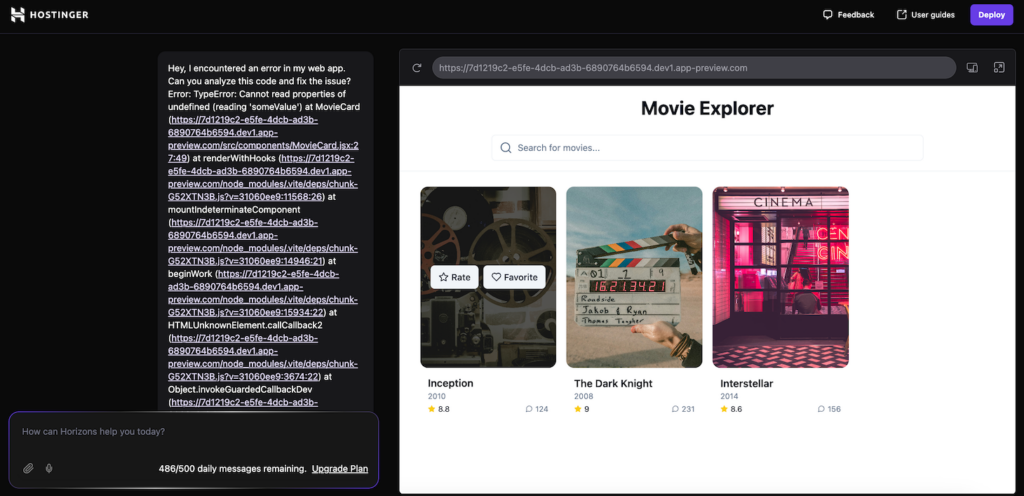1024x496 pixels.
Task: Reload the app preview
Action: [416, 68]
